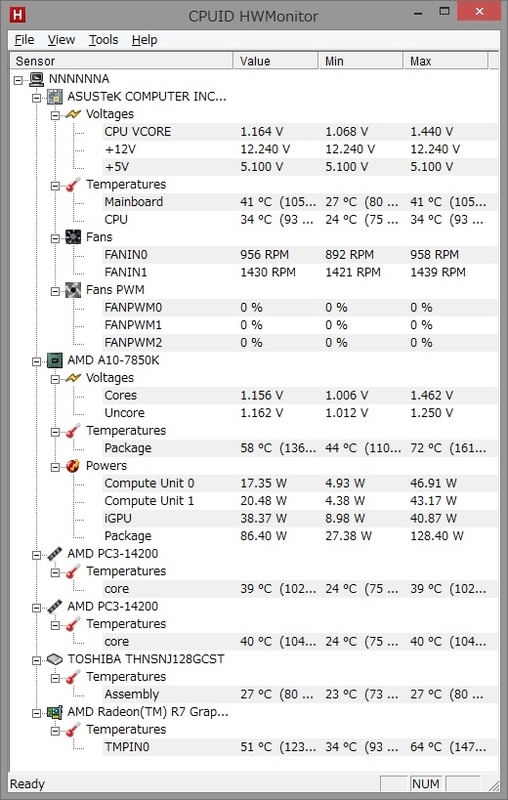
Task: Select the iGPU power row
Action: coord(300,518)
